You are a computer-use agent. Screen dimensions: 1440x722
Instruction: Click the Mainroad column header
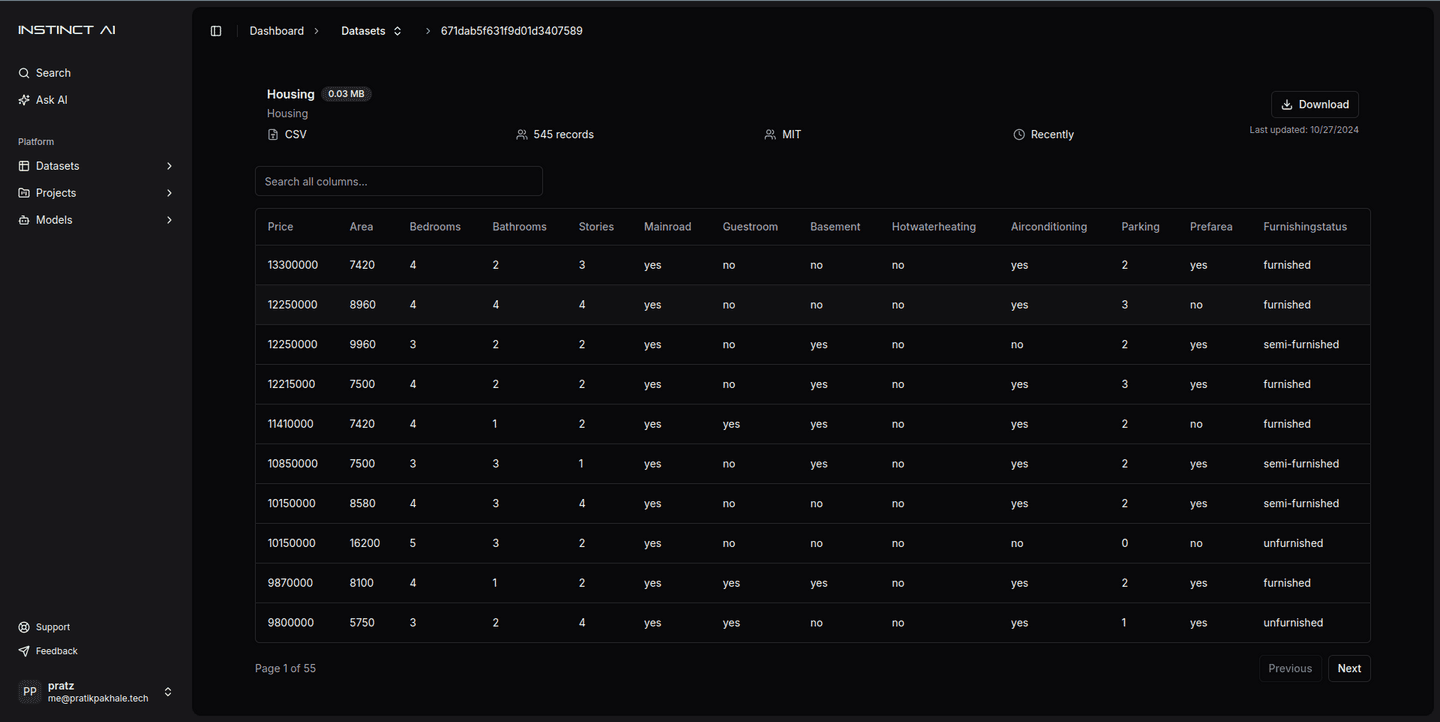(667, 227)
